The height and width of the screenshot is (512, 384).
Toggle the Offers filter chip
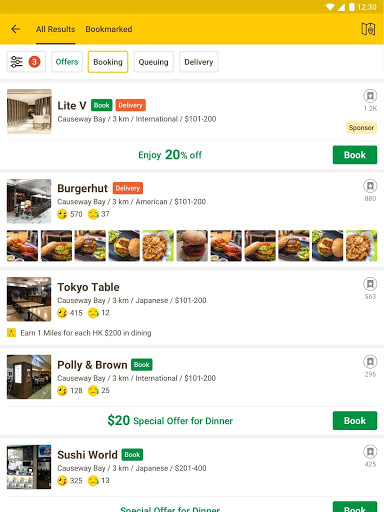67,62
